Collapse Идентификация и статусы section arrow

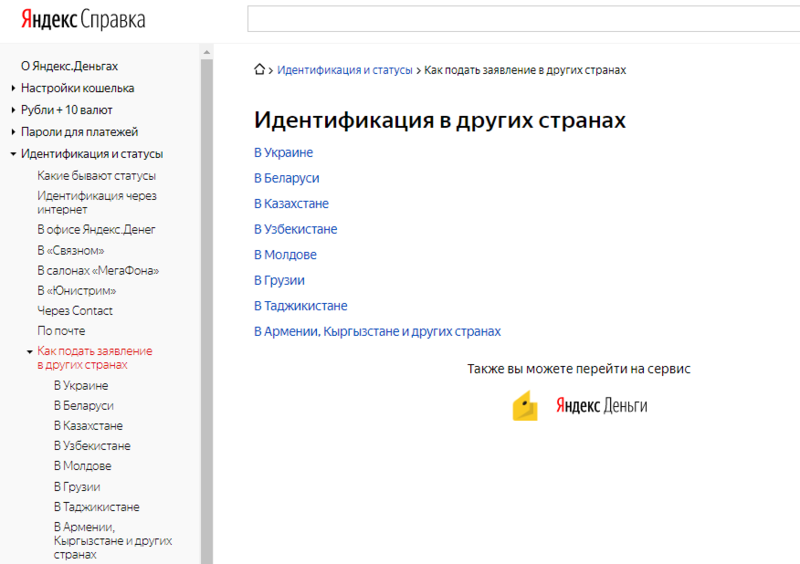coord(13,154)
